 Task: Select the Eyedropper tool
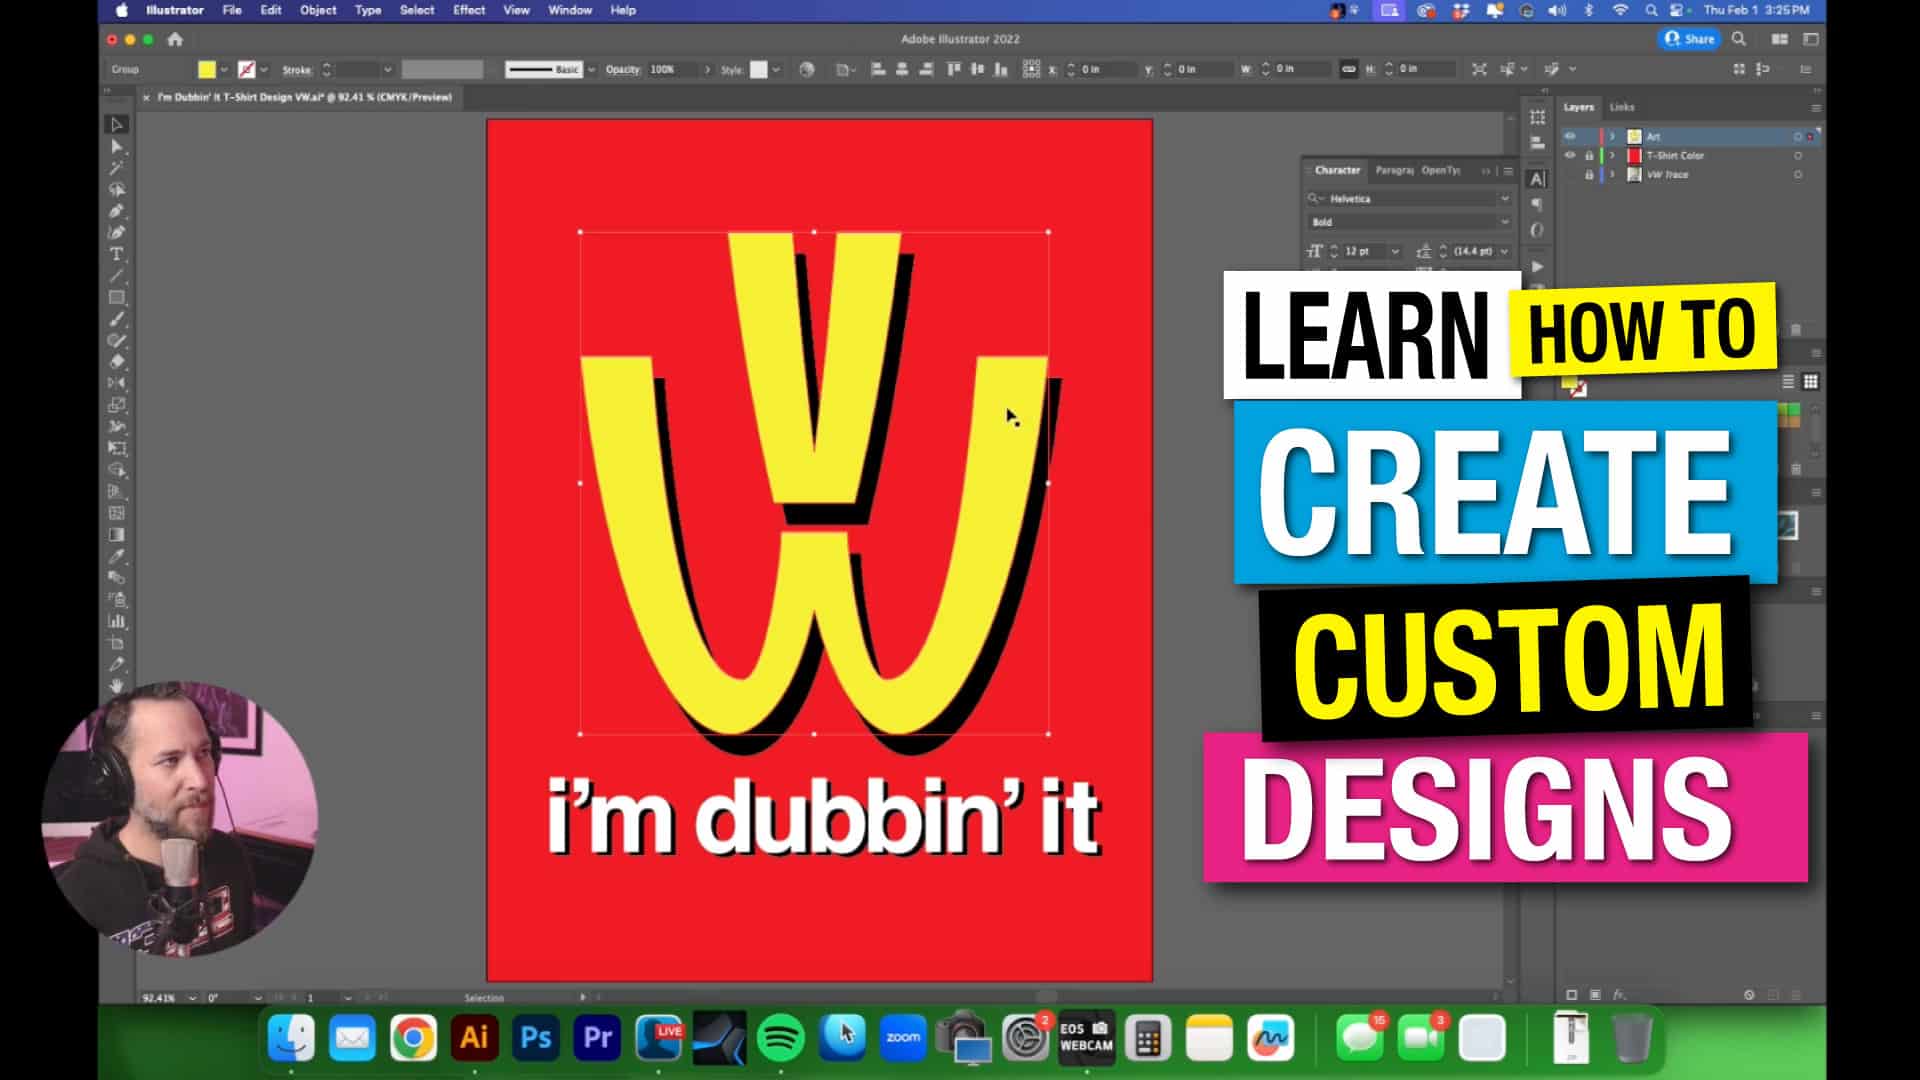click(x=116, y=556)
